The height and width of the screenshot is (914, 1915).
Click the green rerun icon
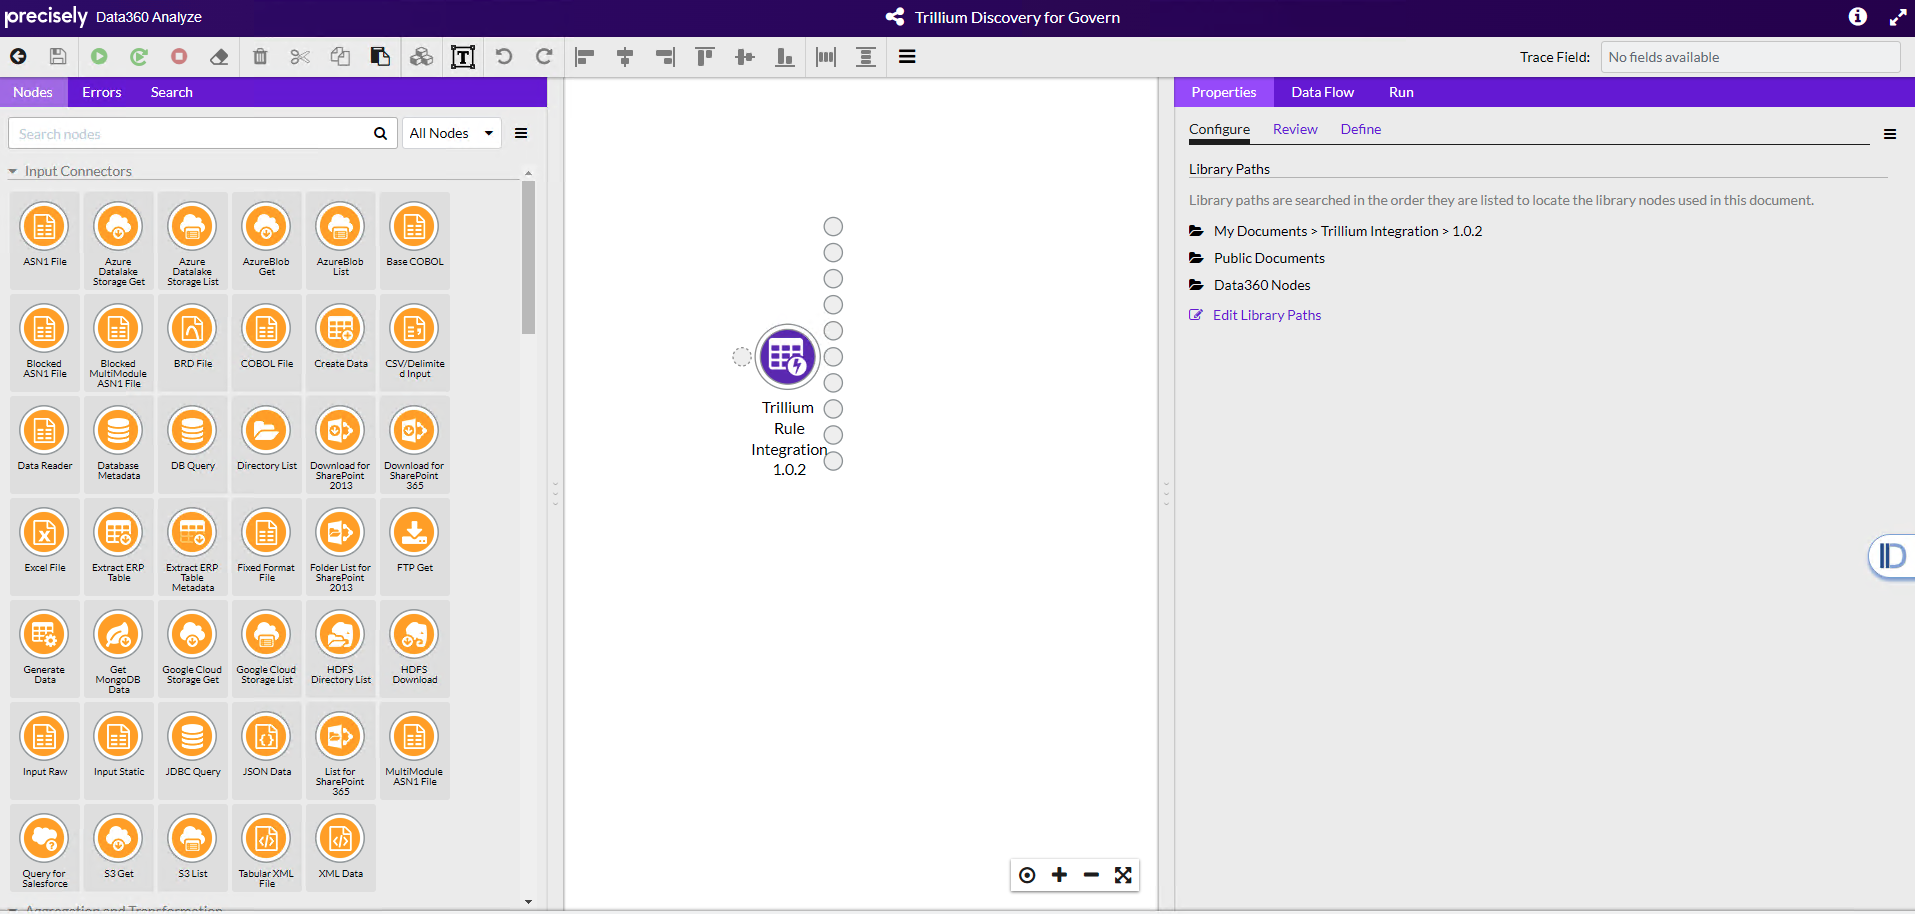point(139,57)
